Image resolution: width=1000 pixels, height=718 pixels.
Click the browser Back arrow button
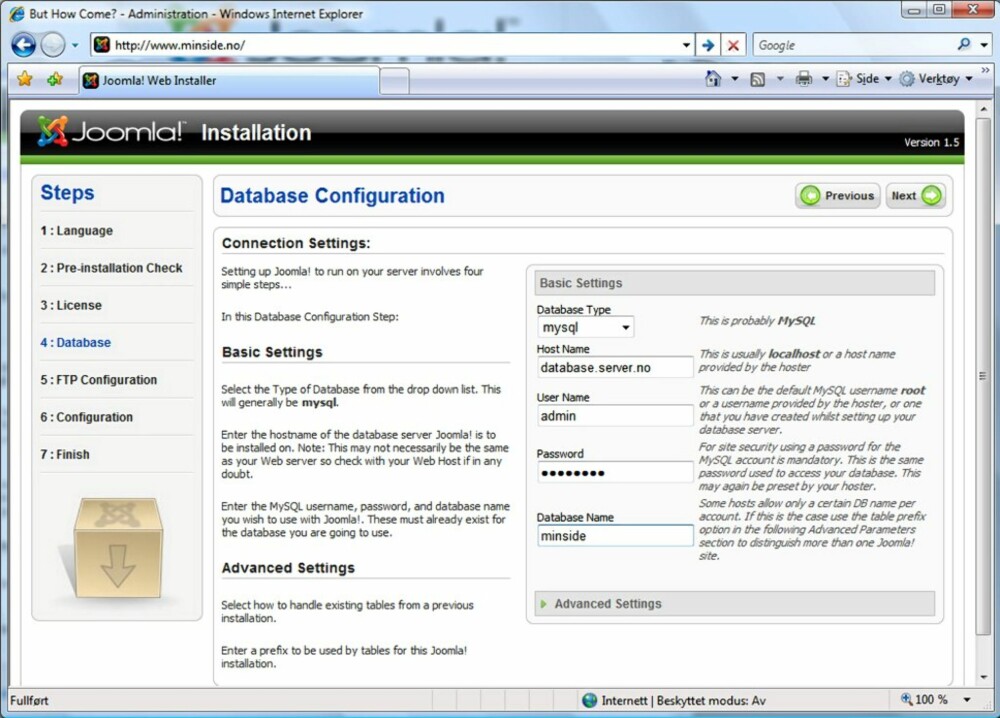pos(24,45)
